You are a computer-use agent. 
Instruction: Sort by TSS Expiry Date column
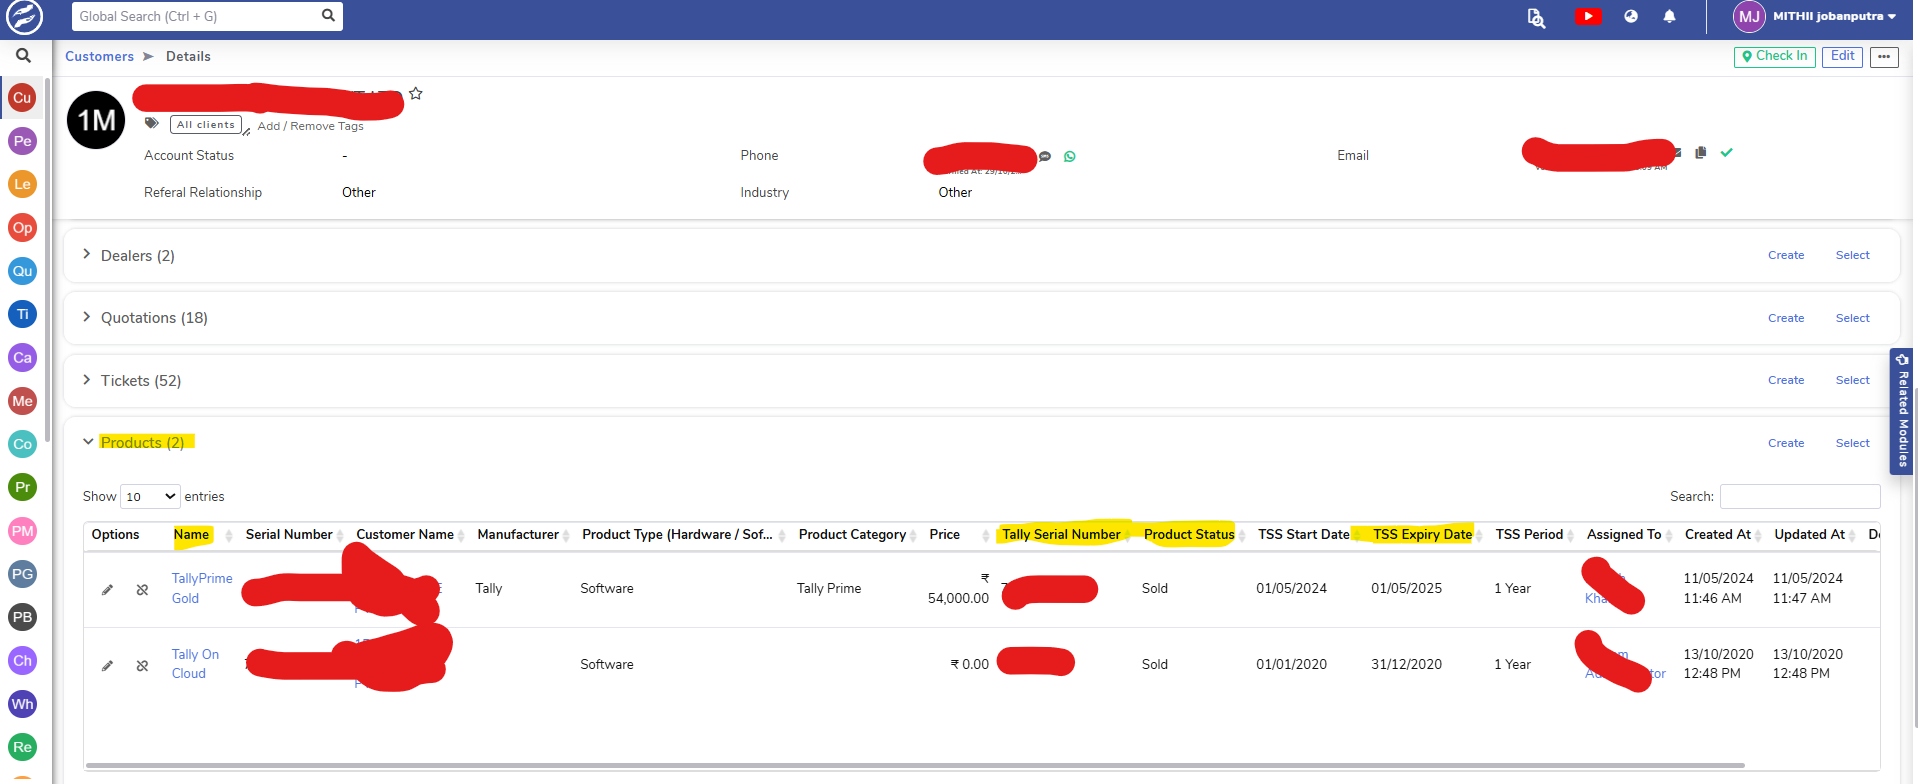1422,535
